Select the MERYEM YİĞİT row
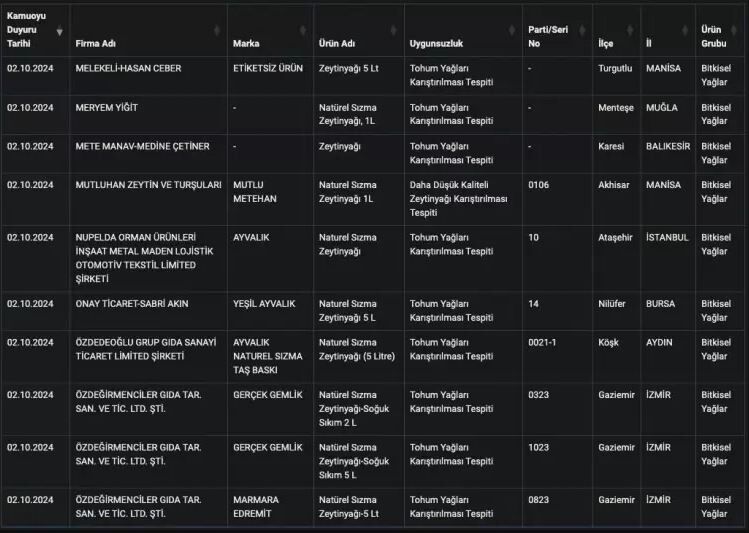Screen dimensions: 749x533 tap(106, 108)
